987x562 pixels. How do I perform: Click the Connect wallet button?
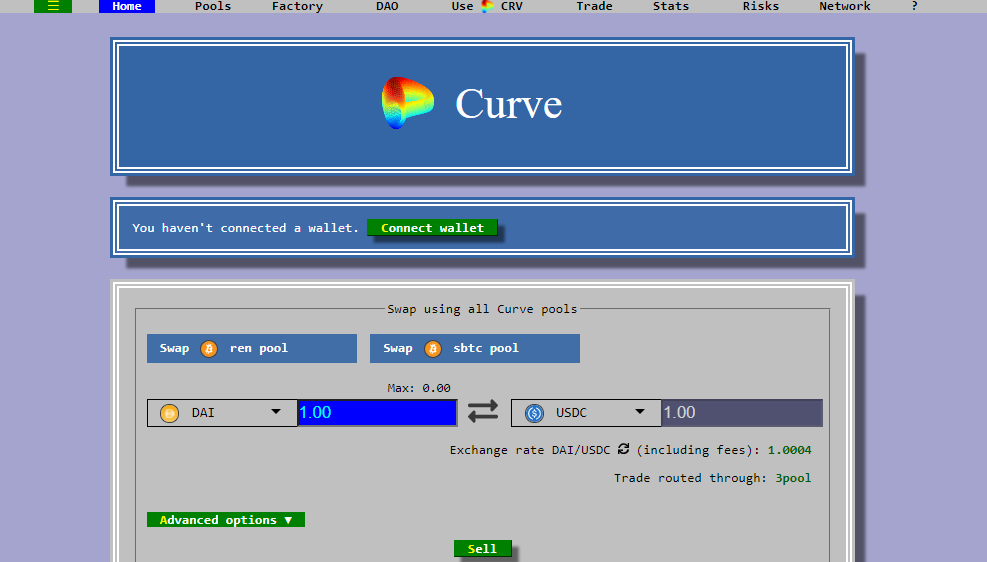(432, 228)
